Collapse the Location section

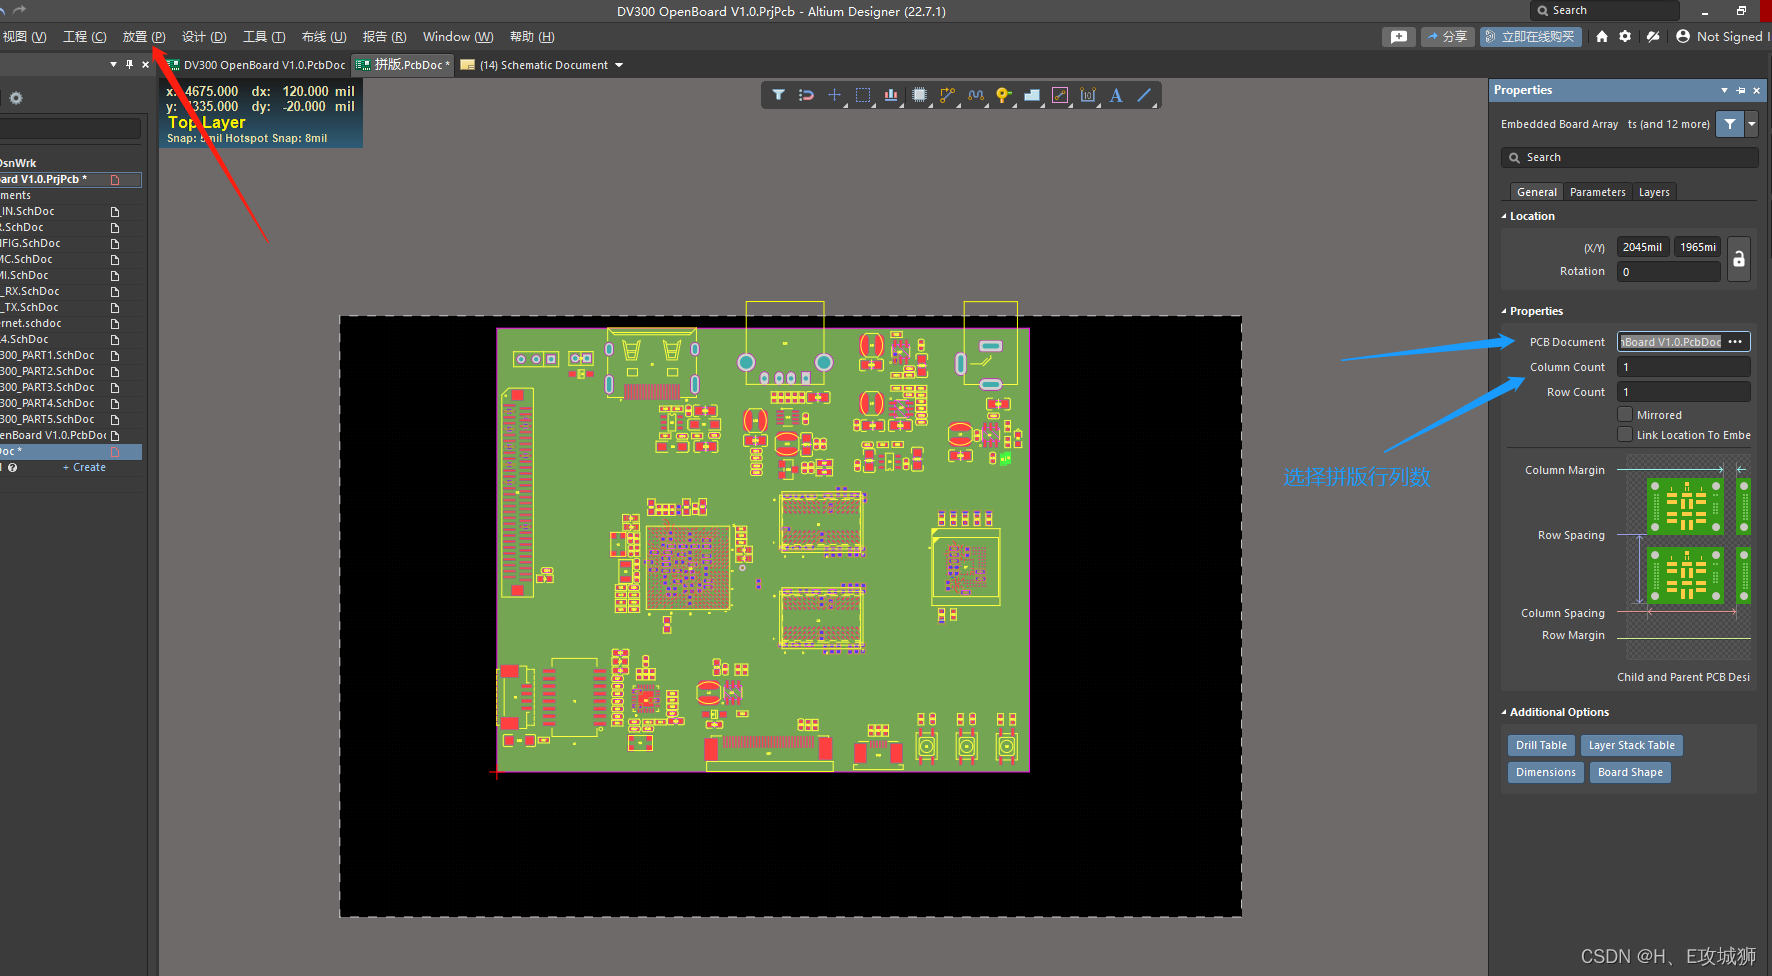coord(1504,216)
